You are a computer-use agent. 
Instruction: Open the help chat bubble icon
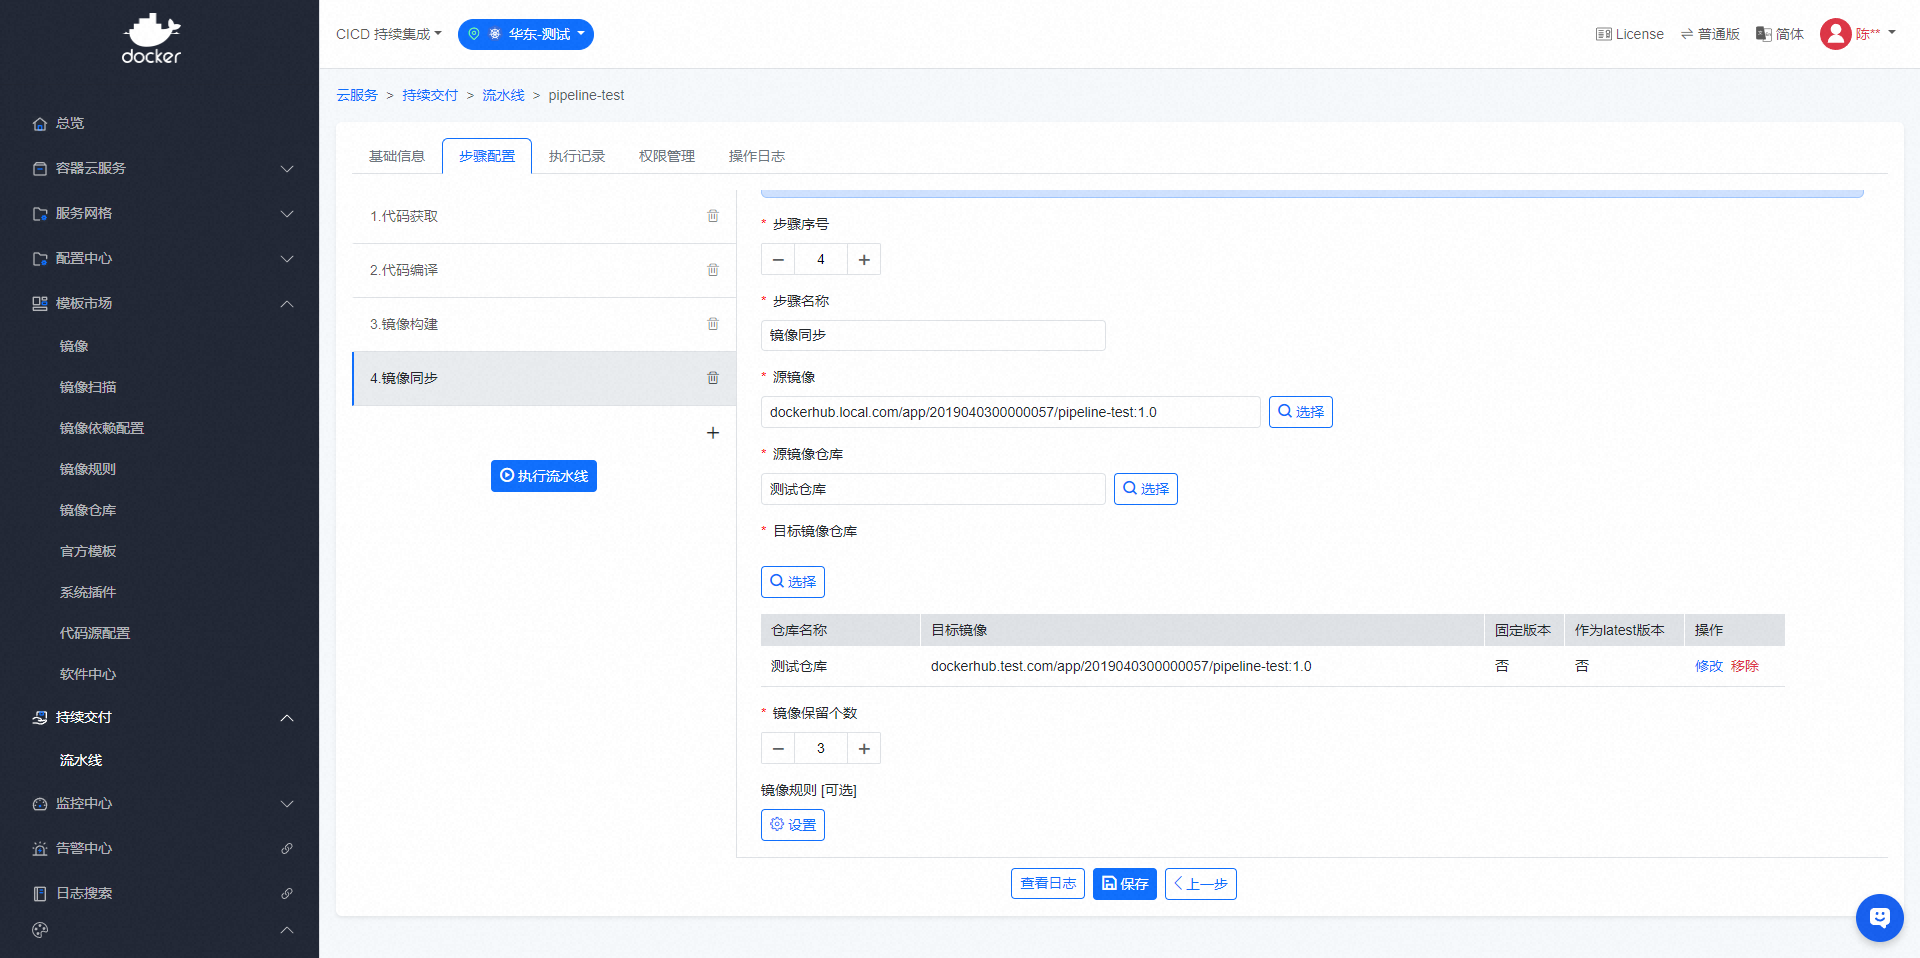(x=1879, y=917)
